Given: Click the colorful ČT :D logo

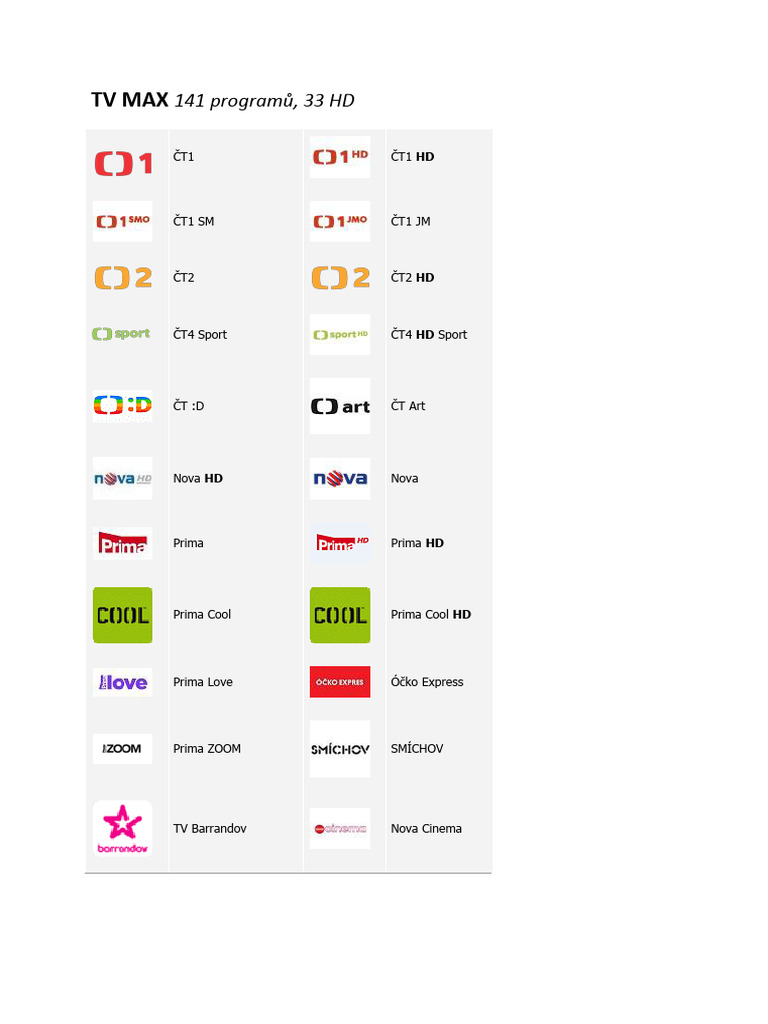Looking at the screenshot, I should pyautogui.click(x=123, y=406).
